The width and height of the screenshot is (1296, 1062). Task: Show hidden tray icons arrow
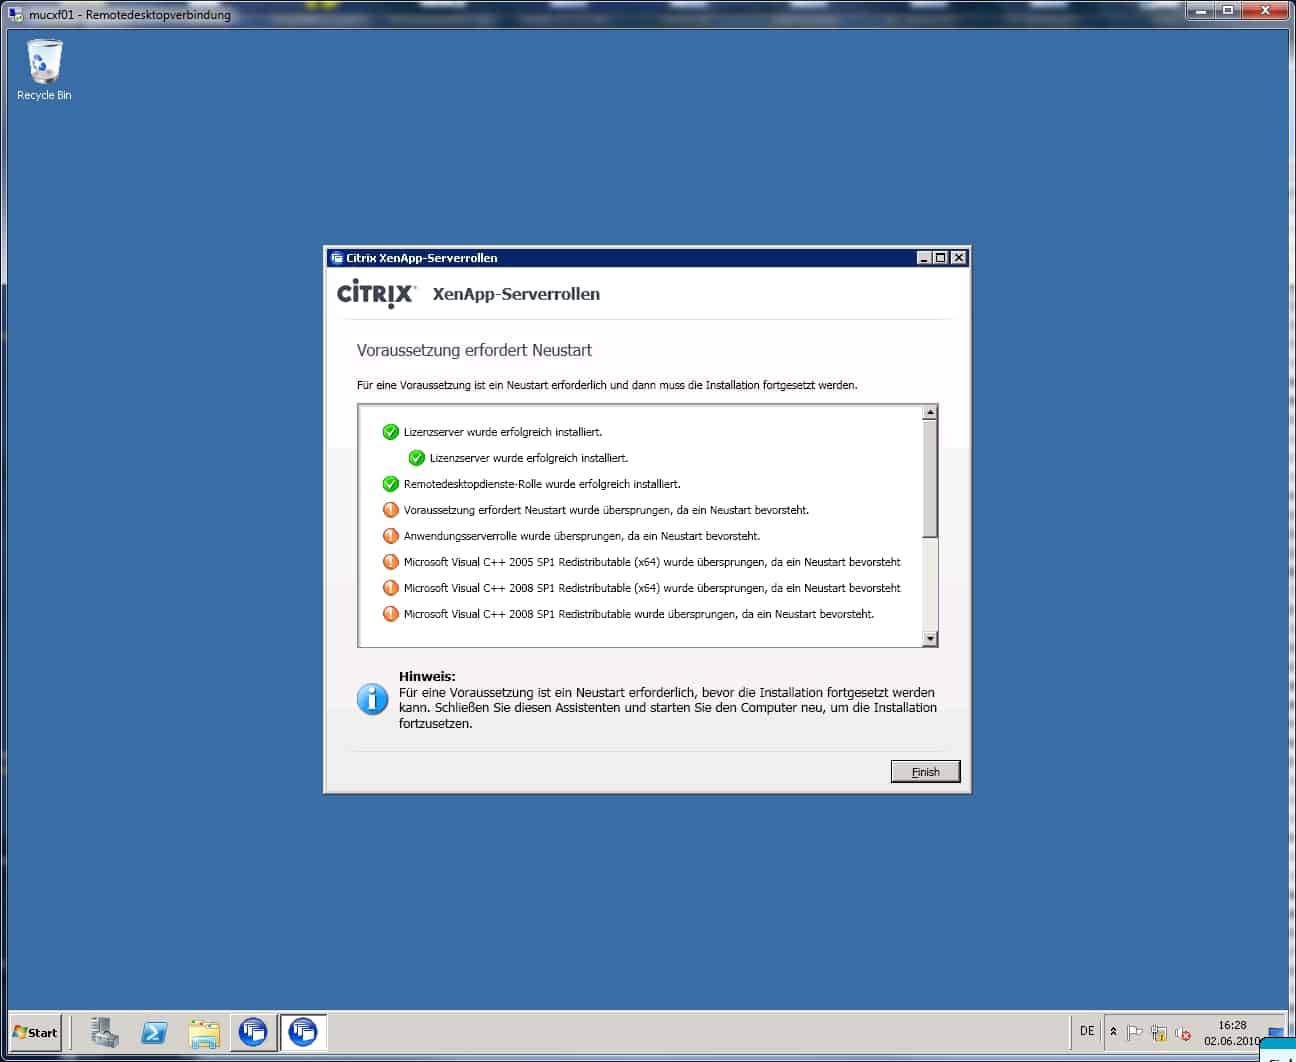pyautogui.click(x=1113, y=1031)
